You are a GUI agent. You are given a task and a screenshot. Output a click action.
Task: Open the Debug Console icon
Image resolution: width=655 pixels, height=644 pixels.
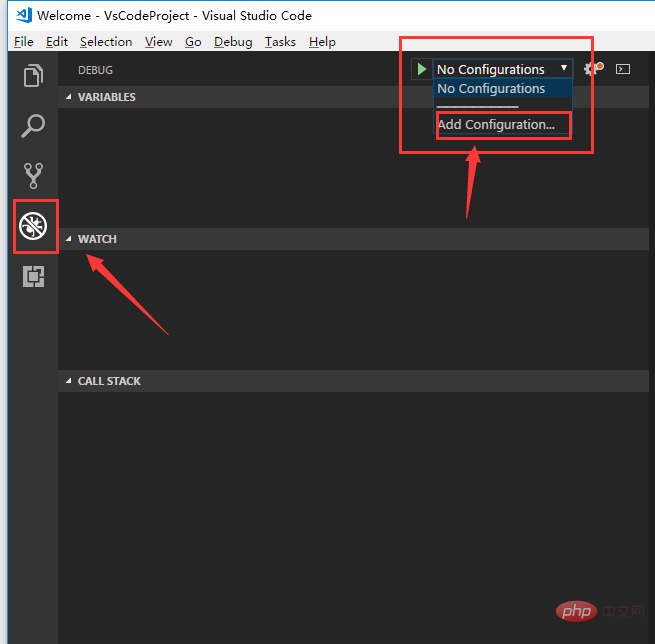click(x=622, y=69)
